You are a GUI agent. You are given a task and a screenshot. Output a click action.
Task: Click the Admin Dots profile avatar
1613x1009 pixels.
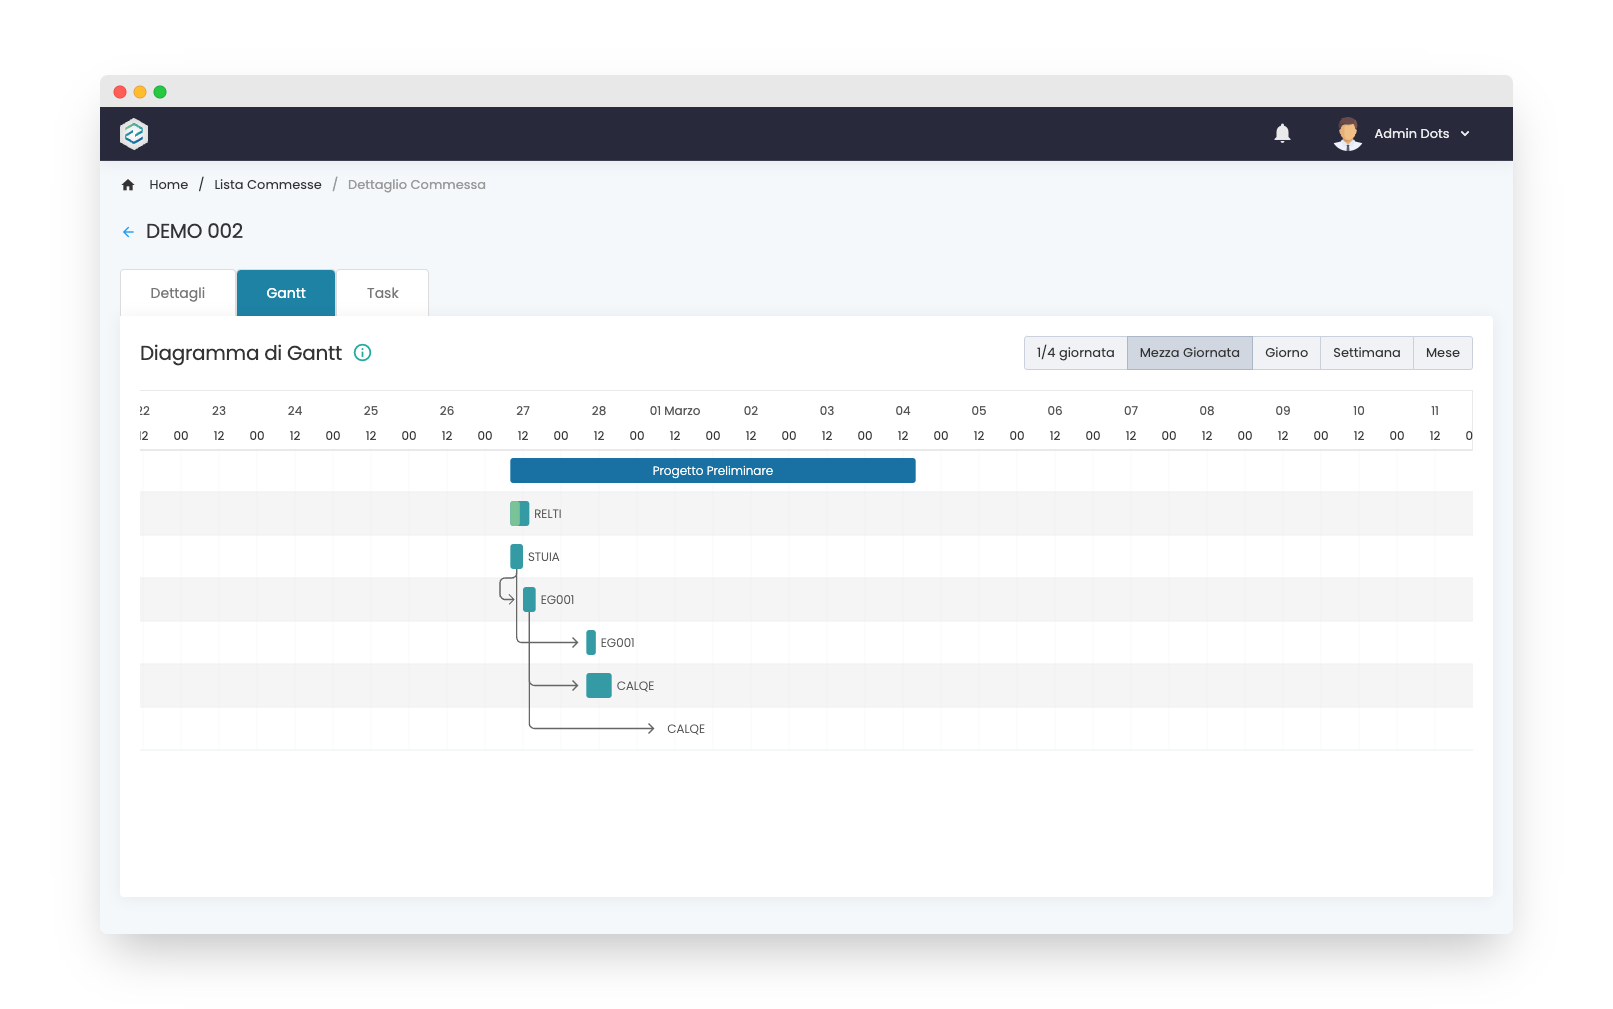click(1347, 133)
